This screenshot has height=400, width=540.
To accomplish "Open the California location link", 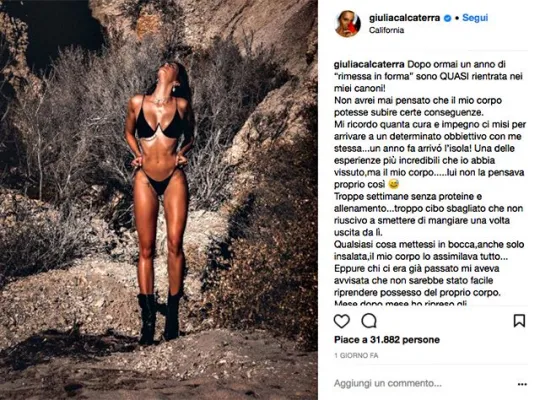I will pos(386,30).
